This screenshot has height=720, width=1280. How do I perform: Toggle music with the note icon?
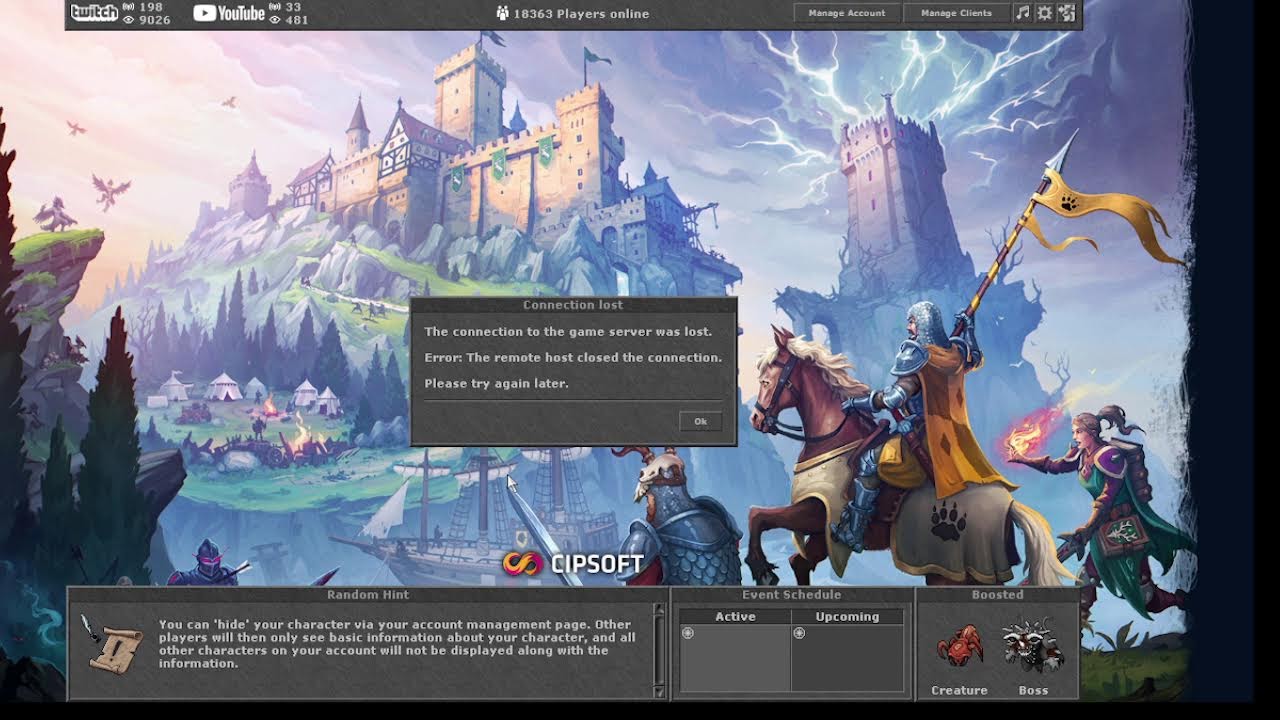coord(1022,13)
